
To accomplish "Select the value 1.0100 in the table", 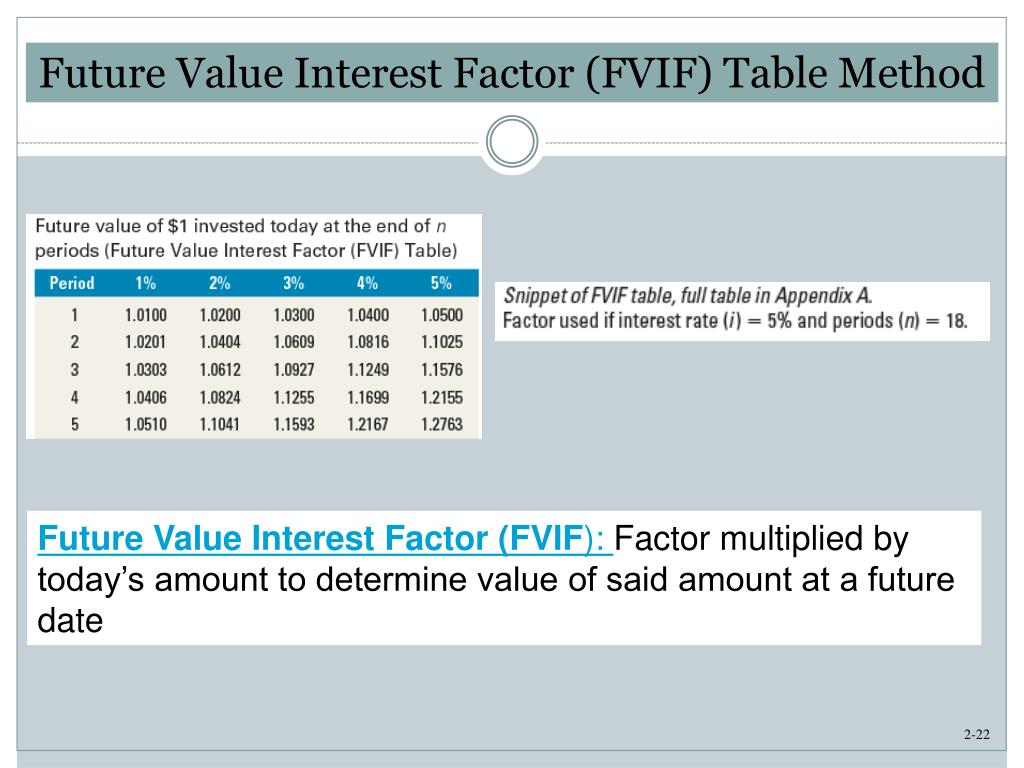I will (146, 315).
